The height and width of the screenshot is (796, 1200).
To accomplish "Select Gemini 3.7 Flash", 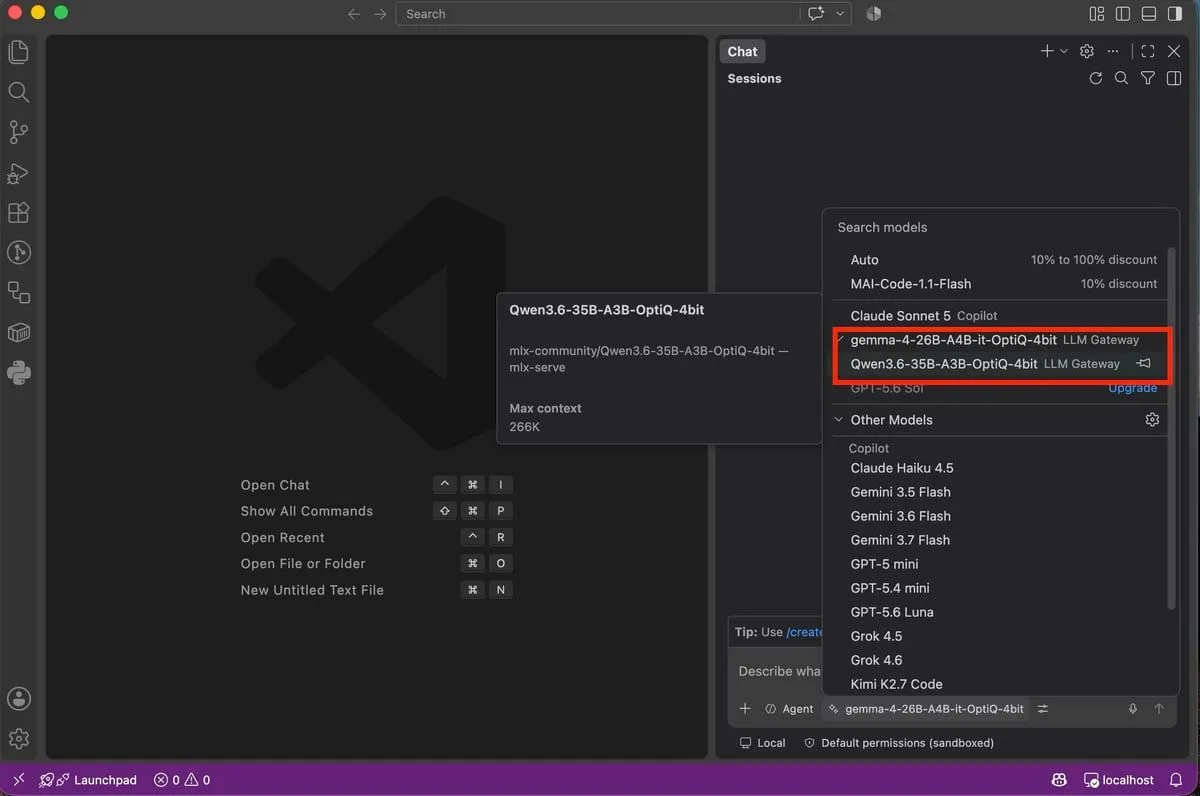I will pyautogui.click(x=999, y=540).
